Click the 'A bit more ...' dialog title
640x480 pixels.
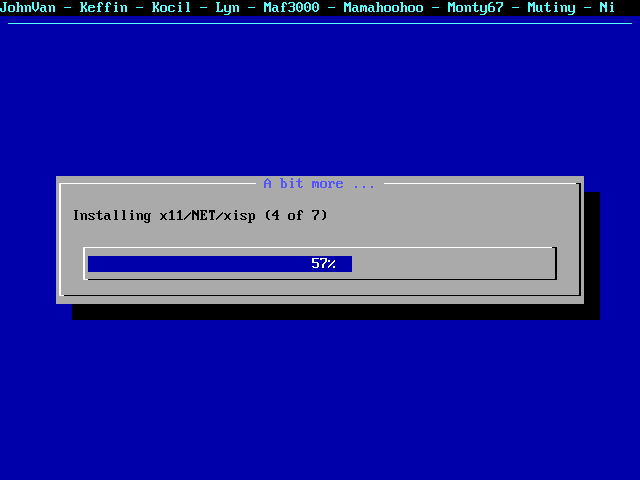click(x=319, y=184)
